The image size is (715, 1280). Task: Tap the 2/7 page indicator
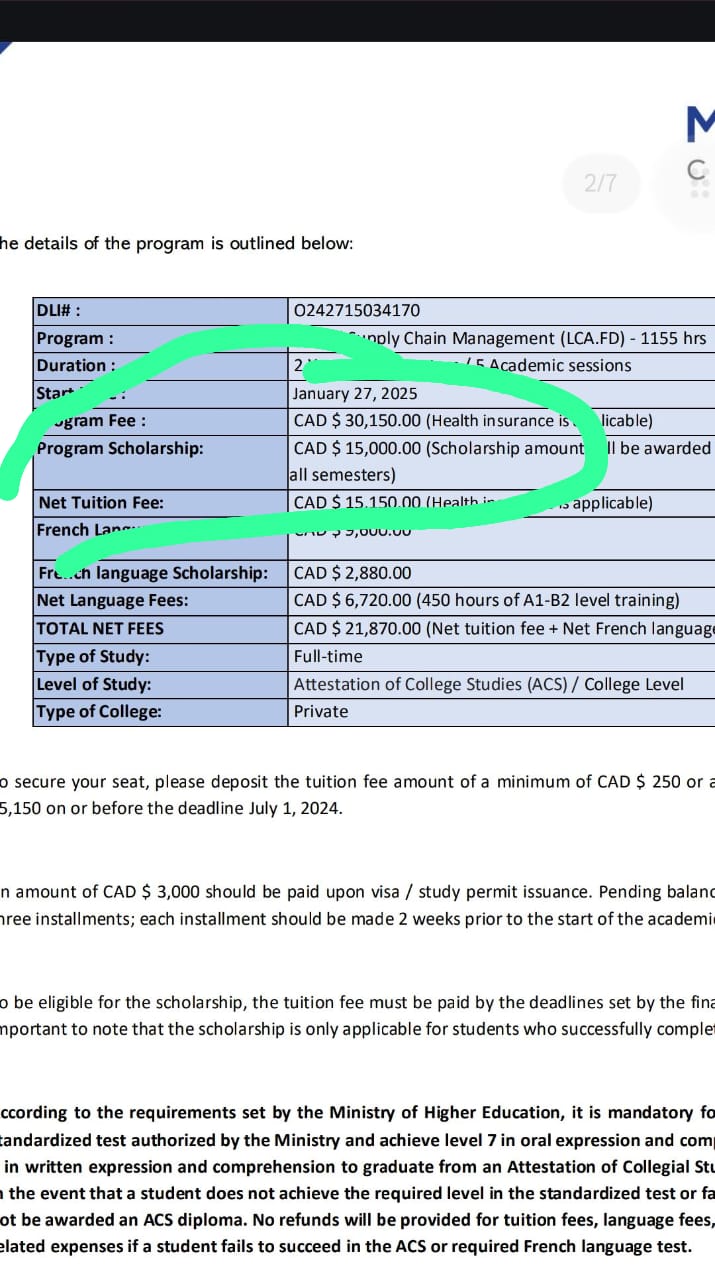600,183
